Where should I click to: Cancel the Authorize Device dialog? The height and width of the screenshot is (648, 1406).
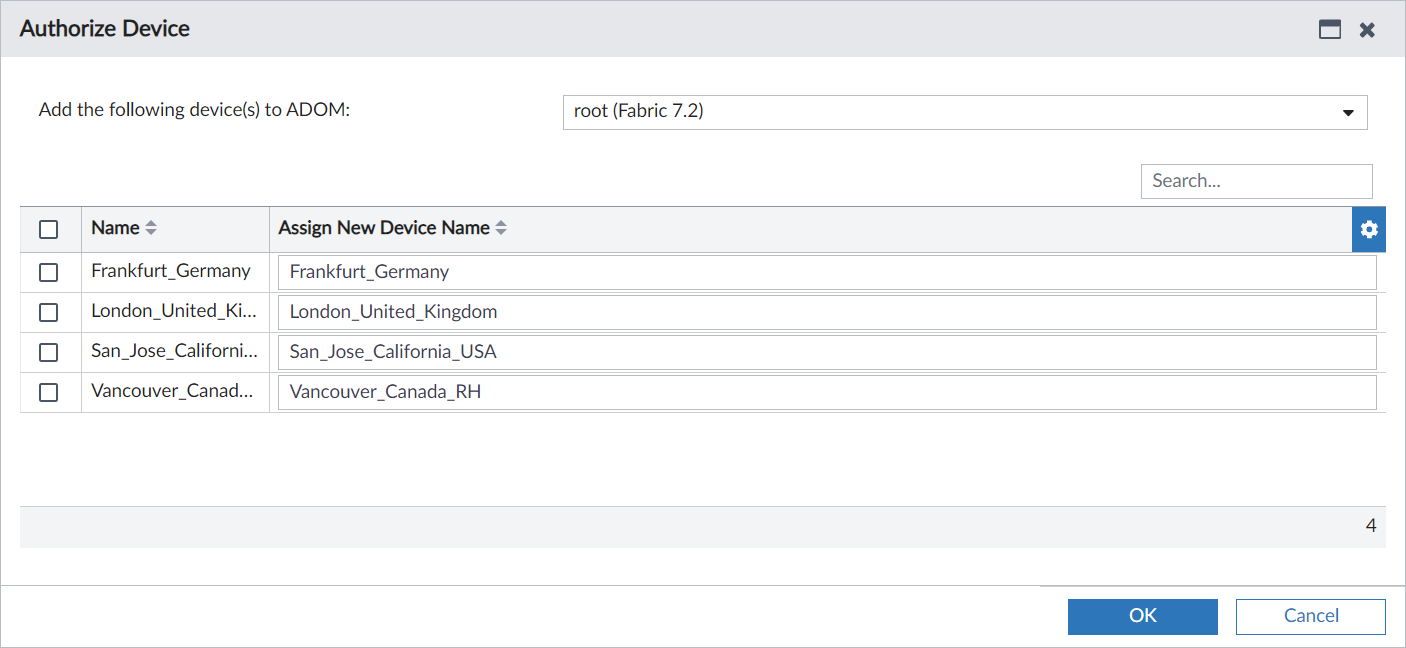click(1310, 616)
